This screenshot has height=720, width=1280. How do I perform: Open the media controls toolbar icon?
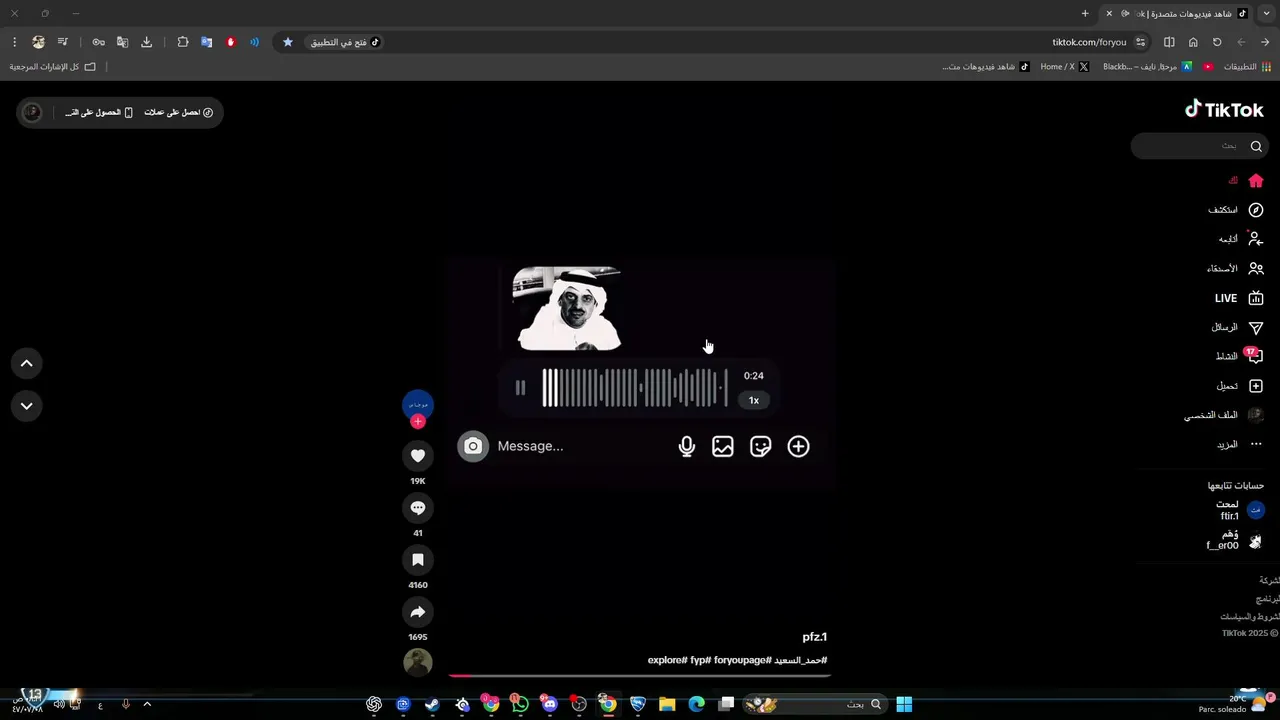point(62,42)
